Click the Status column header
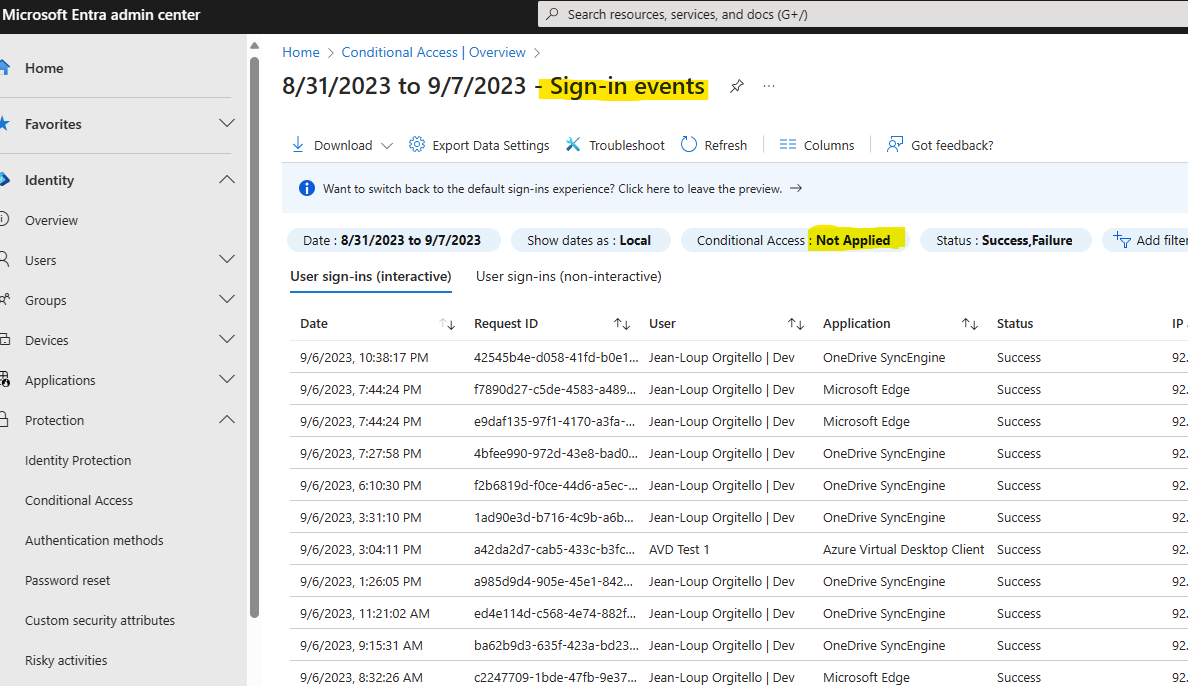1188x686 pixels. (x=1015, y=324)
